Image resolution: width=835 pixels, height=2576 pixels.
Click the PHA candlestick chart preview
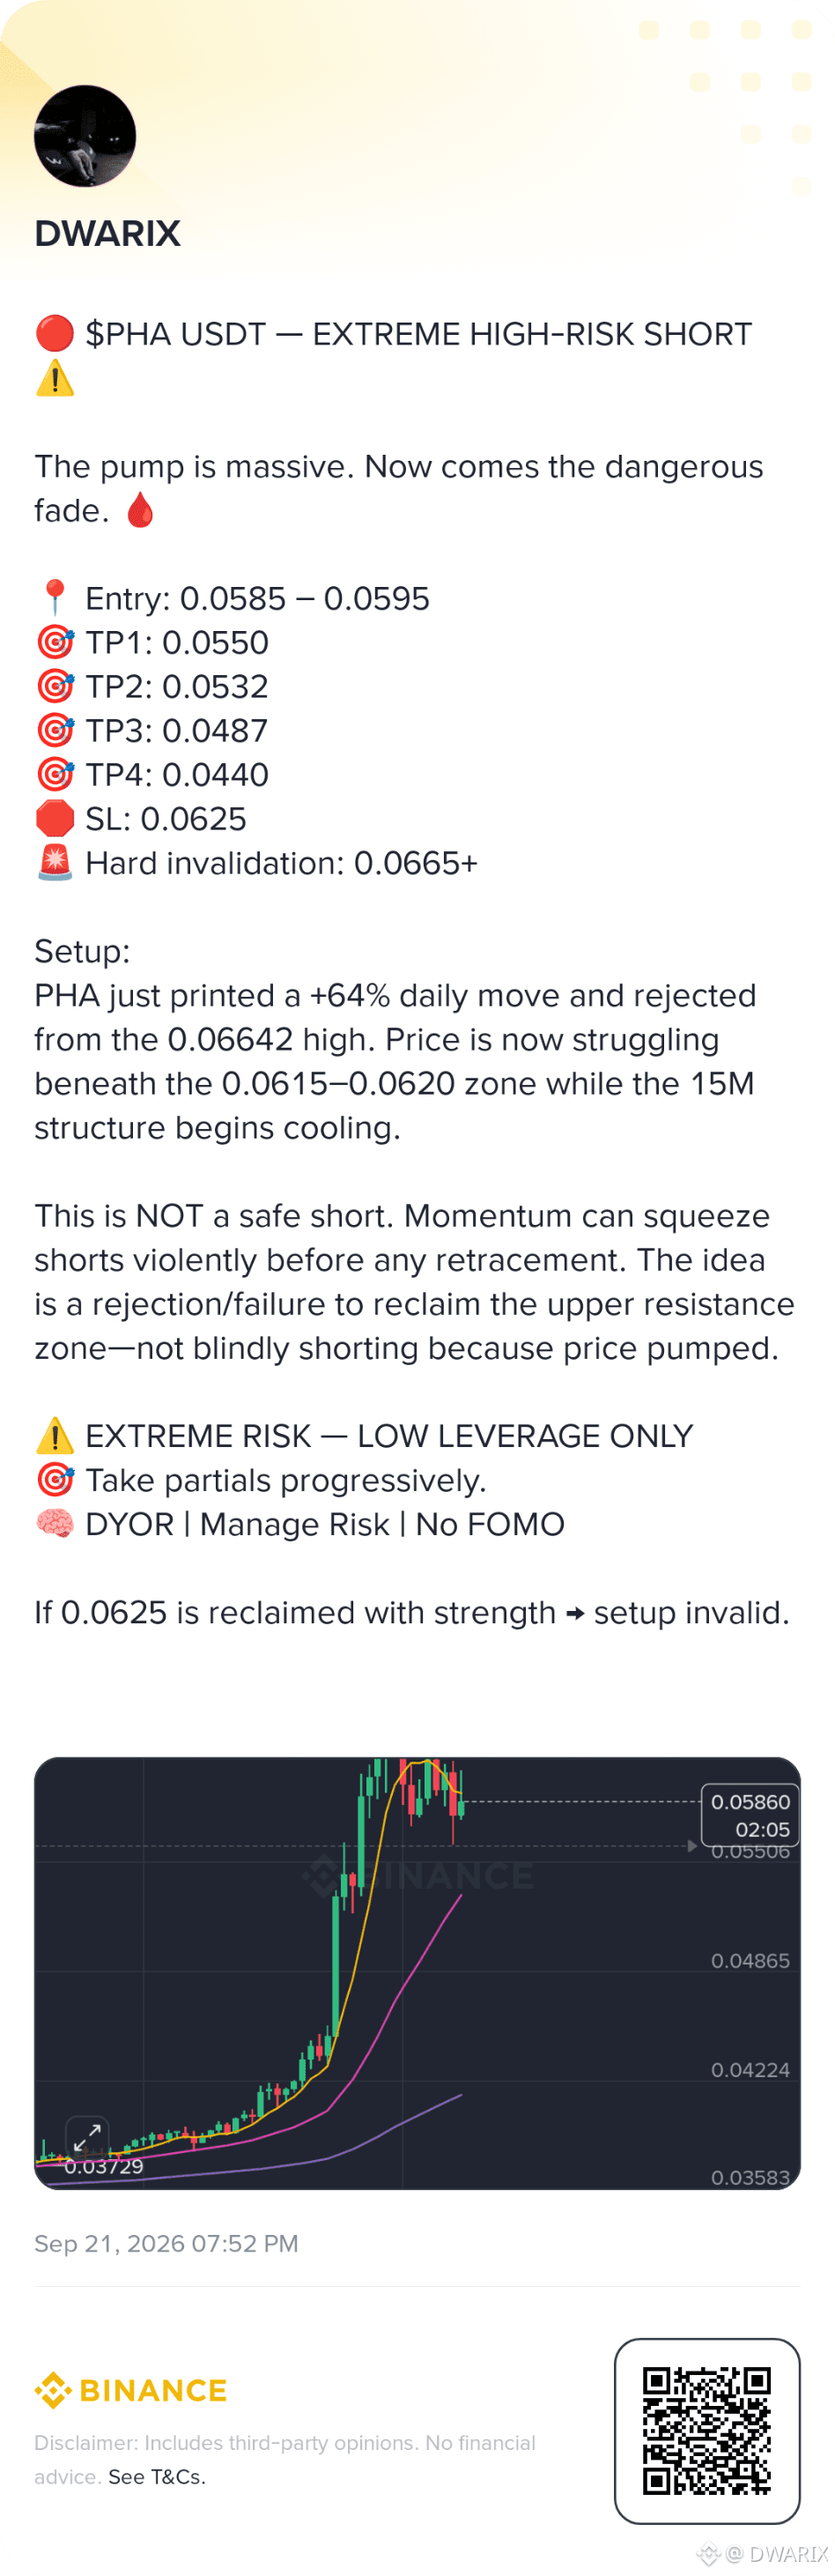pos(417,1973)
